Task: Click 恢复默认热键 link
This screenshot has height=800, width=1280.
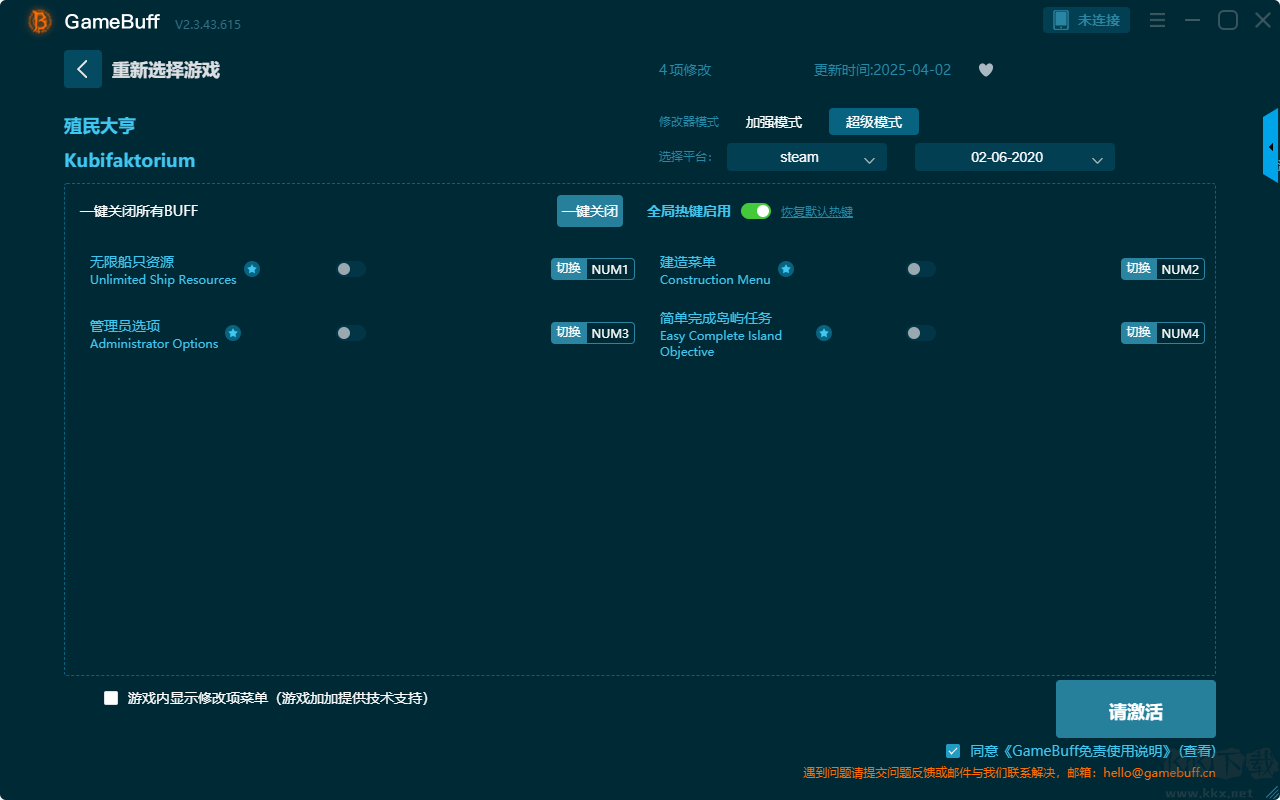Action: pyautogui.click(x=817, y=212)
